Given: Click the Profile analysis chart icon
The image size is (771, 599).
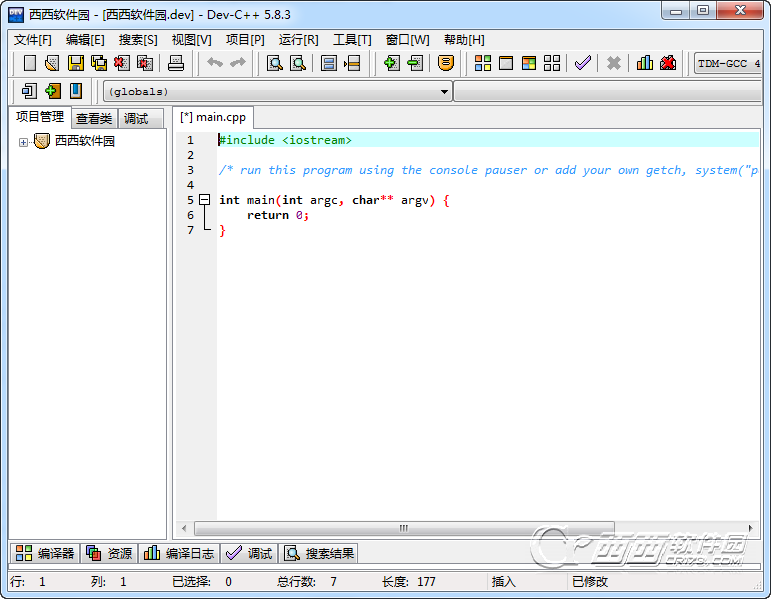Looking at the screenshot, I should (645, 63).
